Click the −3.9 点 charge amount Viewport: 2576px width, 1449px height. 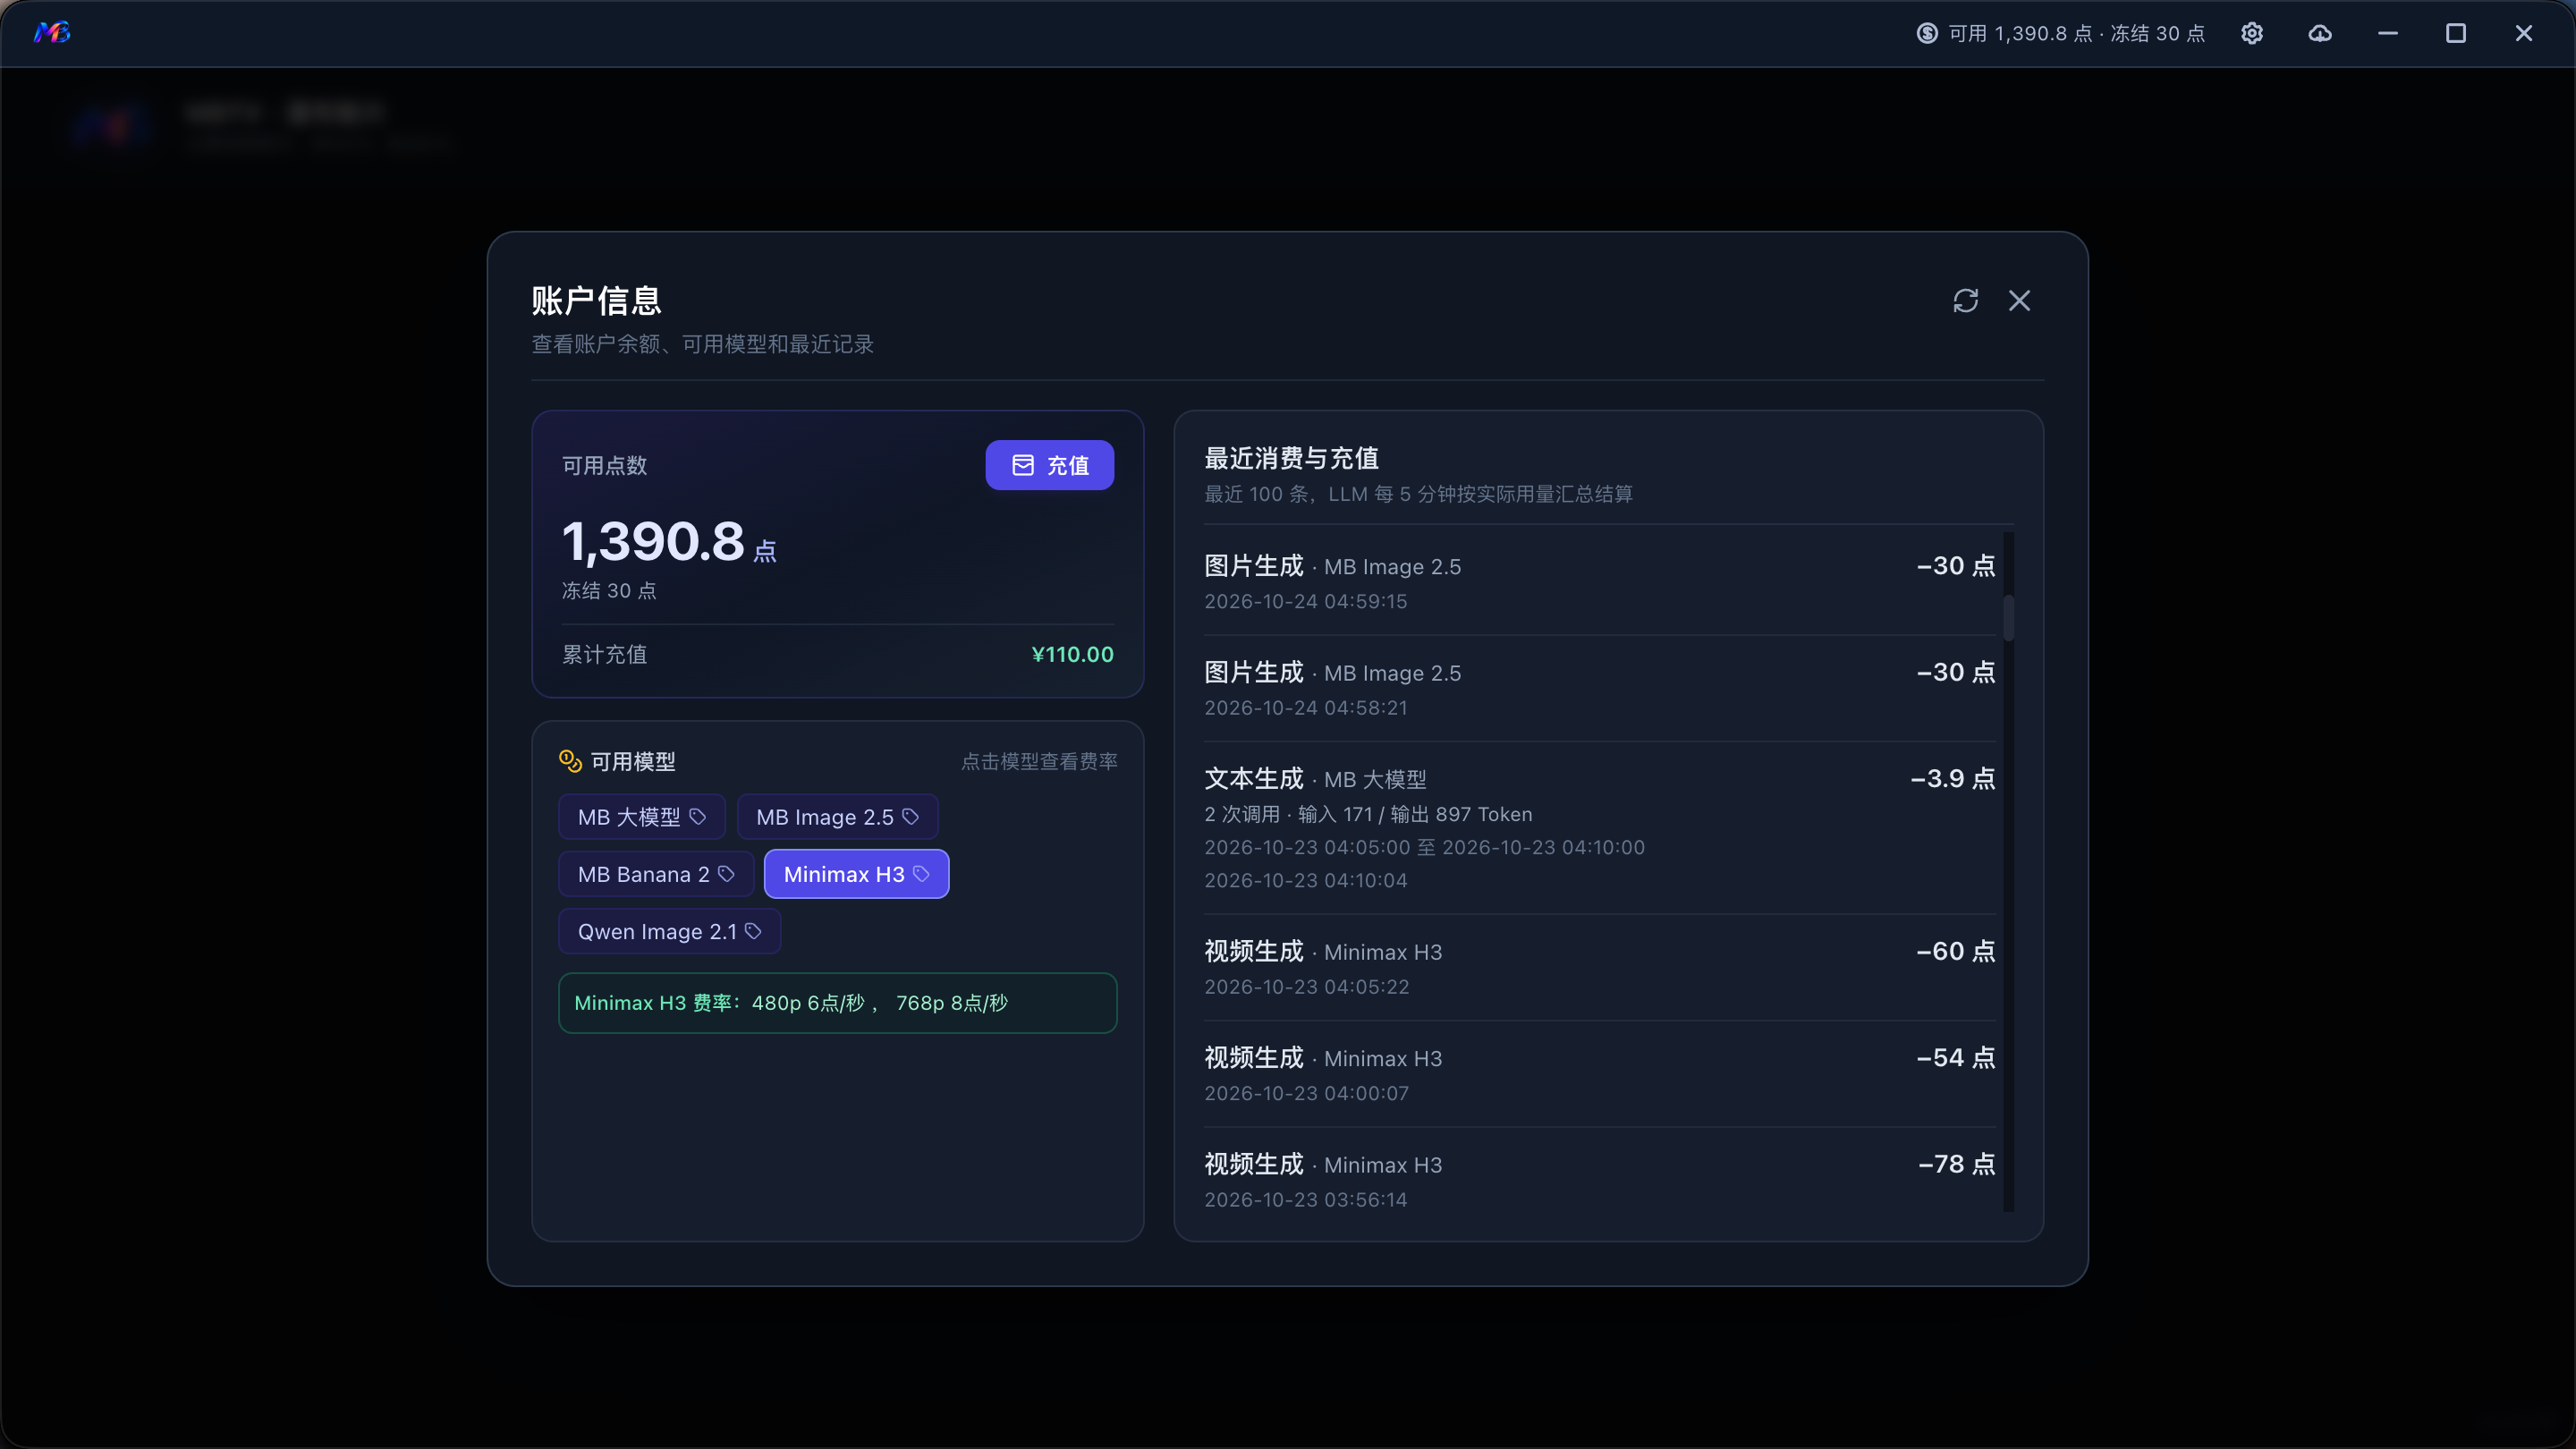[1953, 779]
